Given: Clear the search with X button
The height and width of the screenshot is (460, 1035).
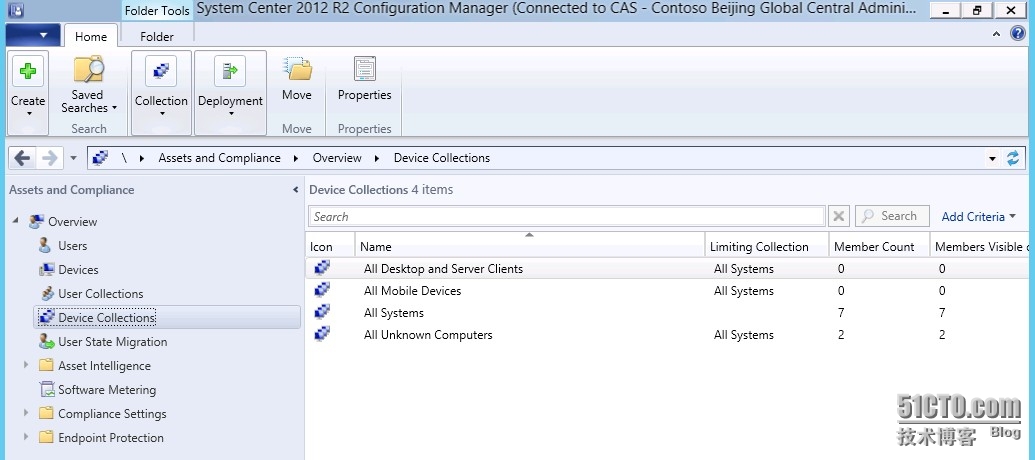Looking at the screenshot, I should pos(838,216).
